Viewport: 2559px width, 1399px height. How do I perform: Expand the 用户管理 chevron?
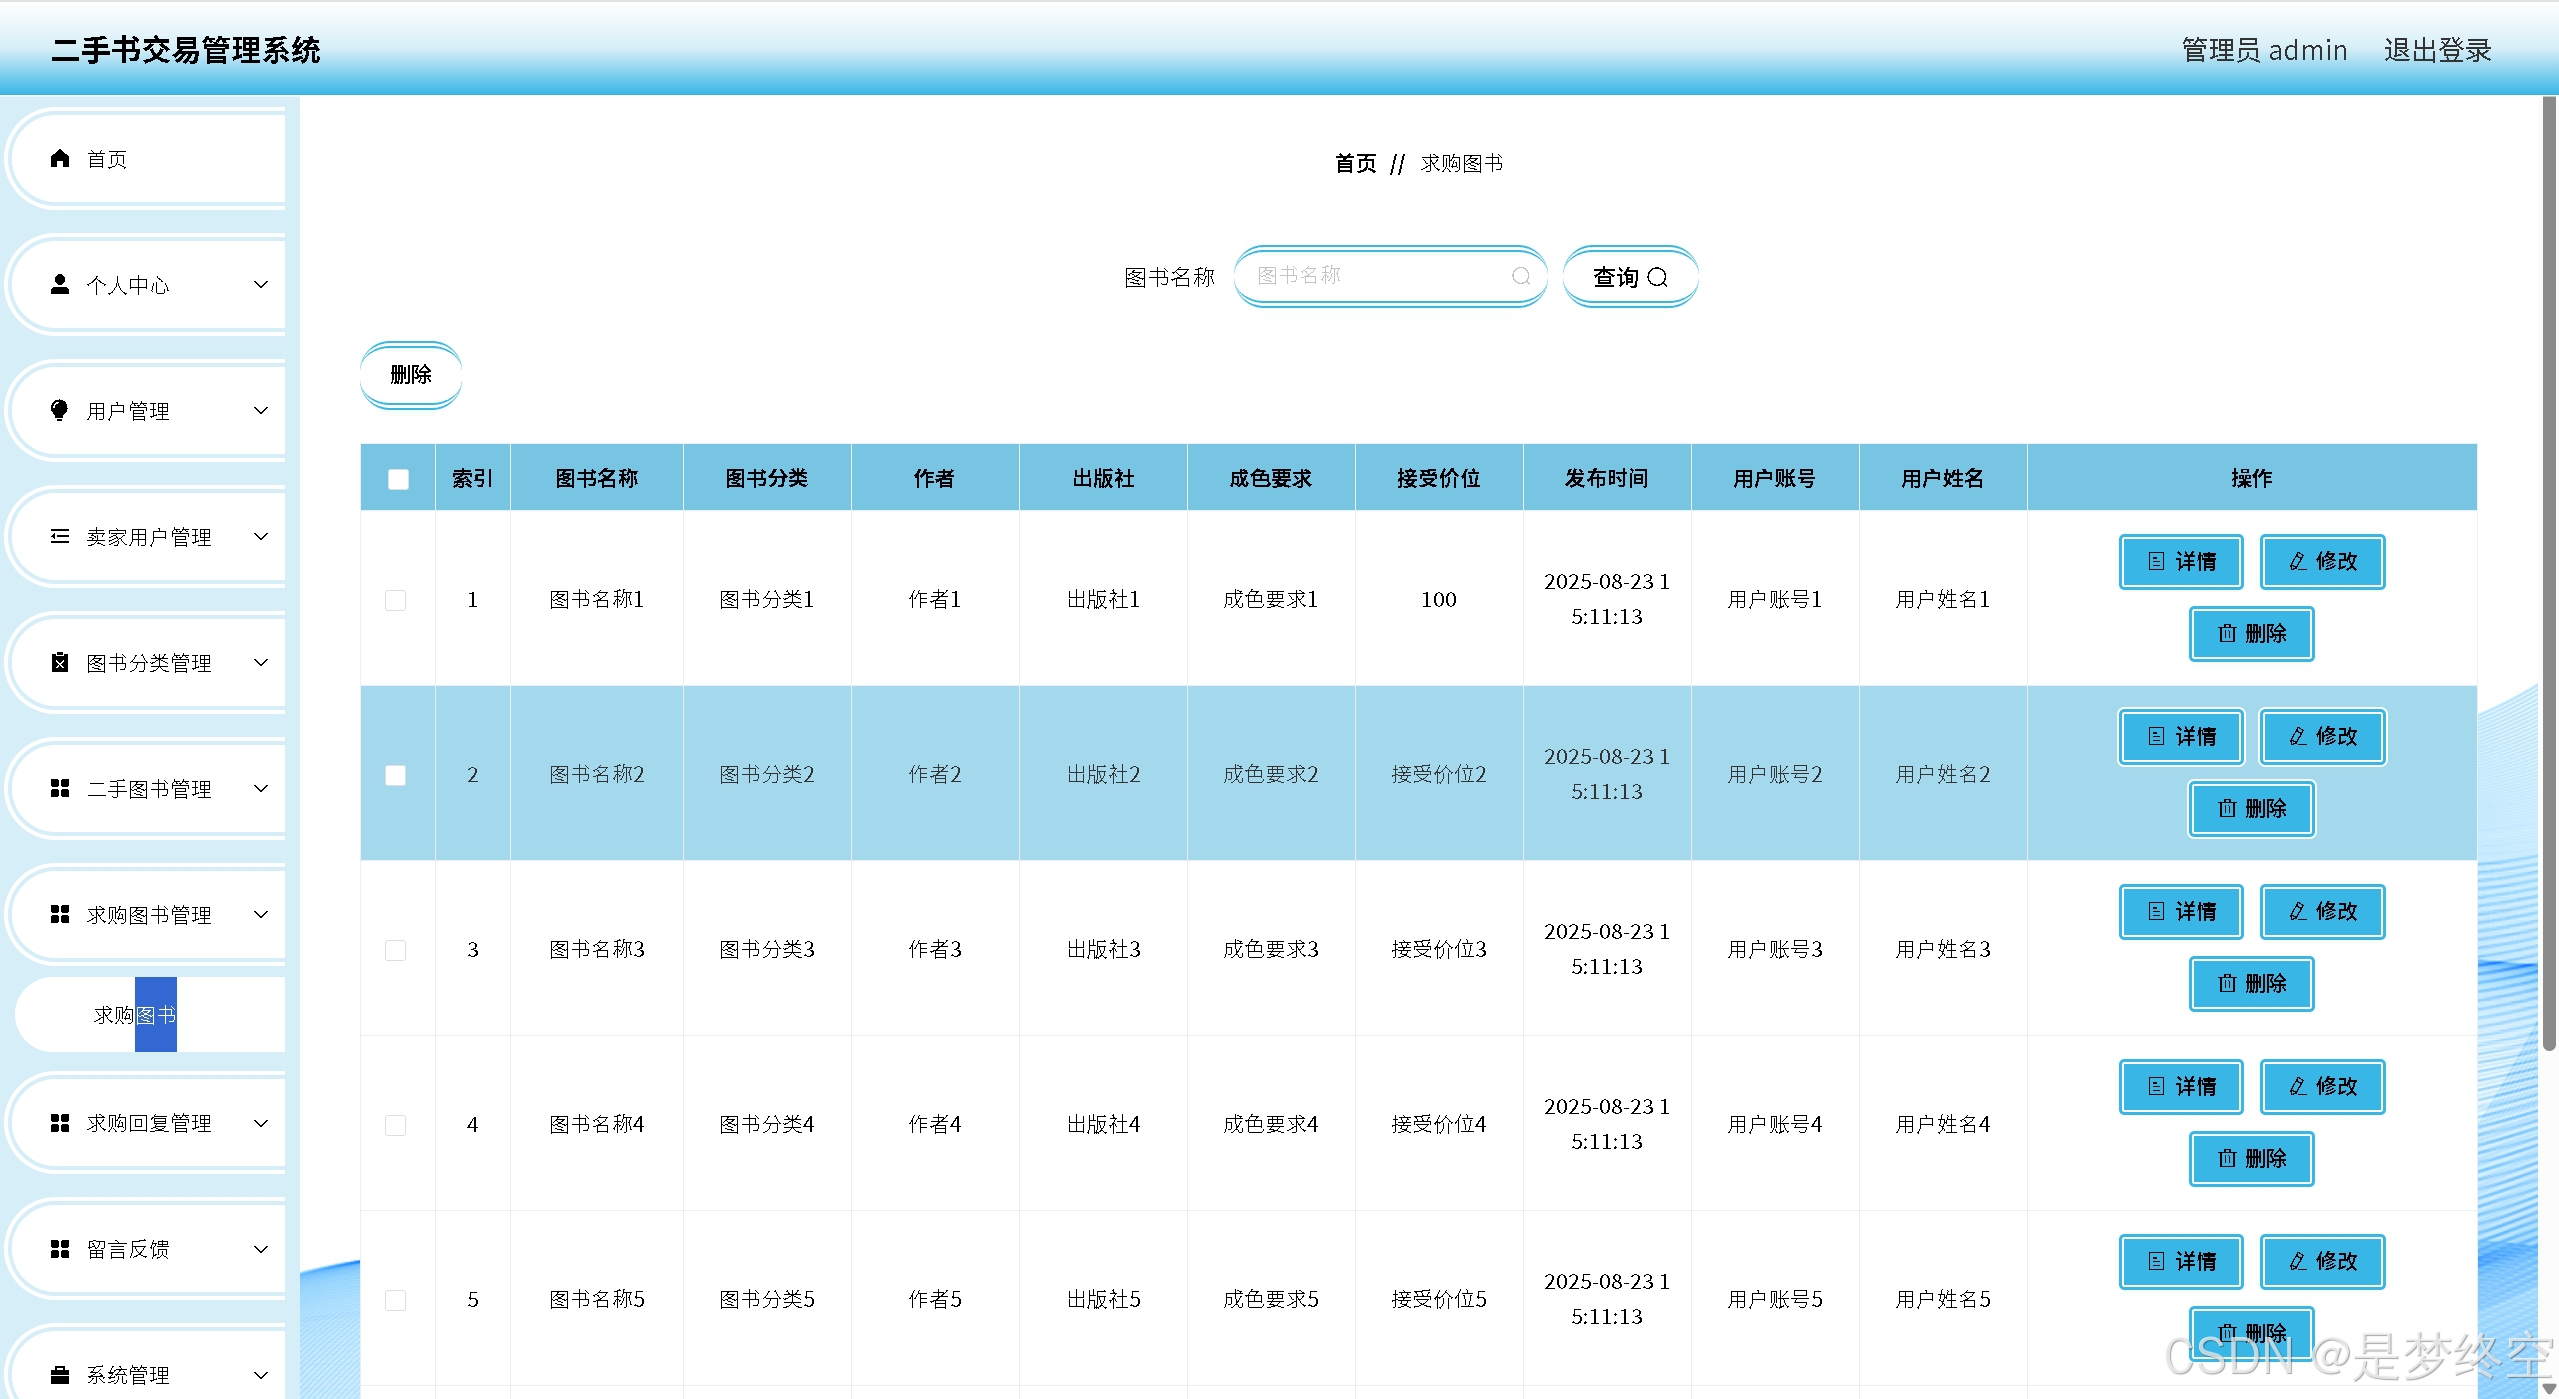point(261,411)
